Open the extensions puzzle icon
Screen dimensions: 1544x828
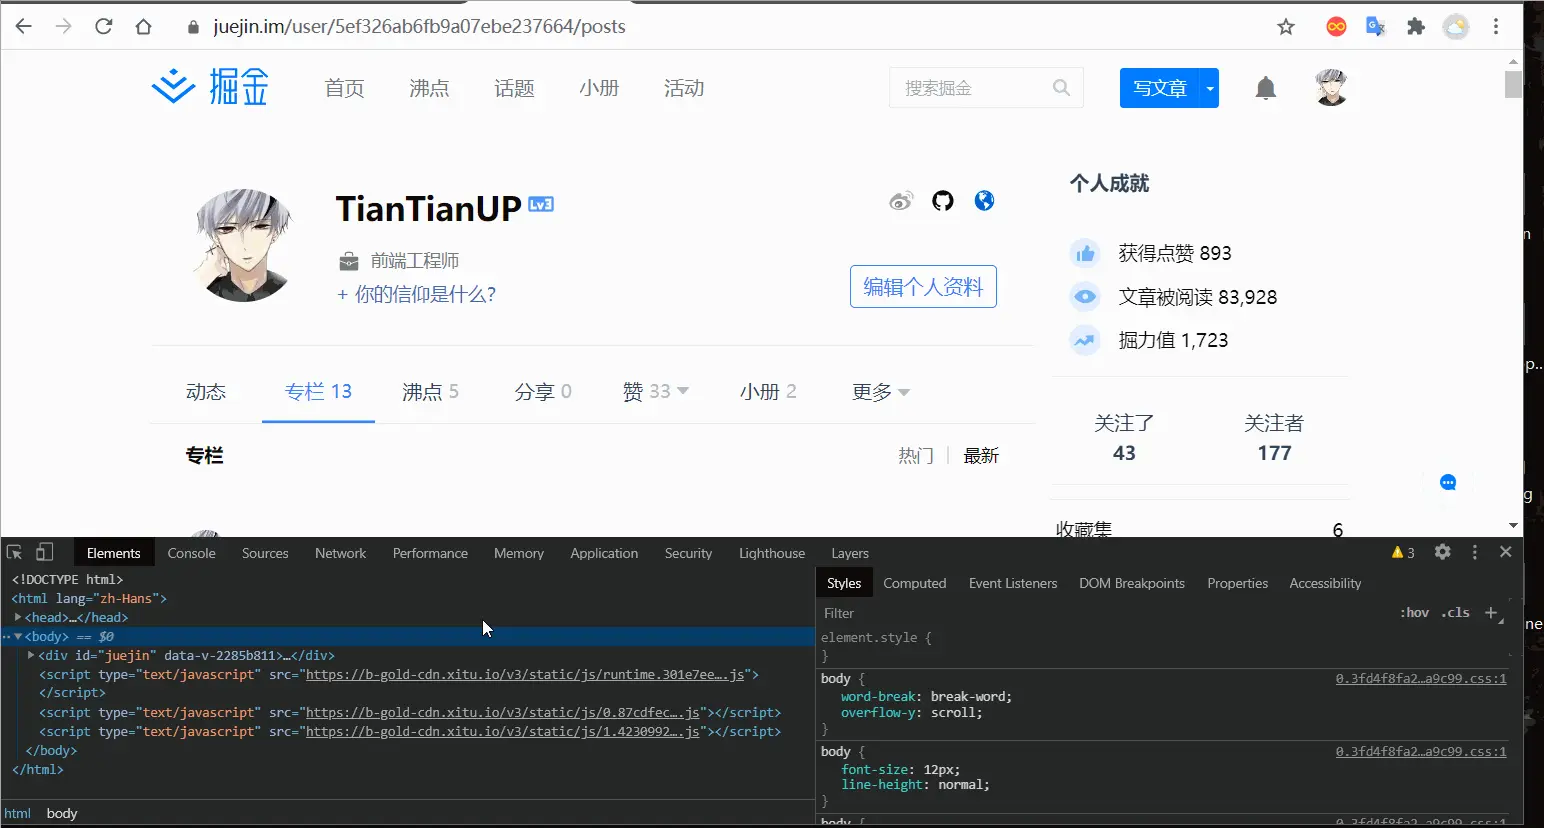[1416, 27]
